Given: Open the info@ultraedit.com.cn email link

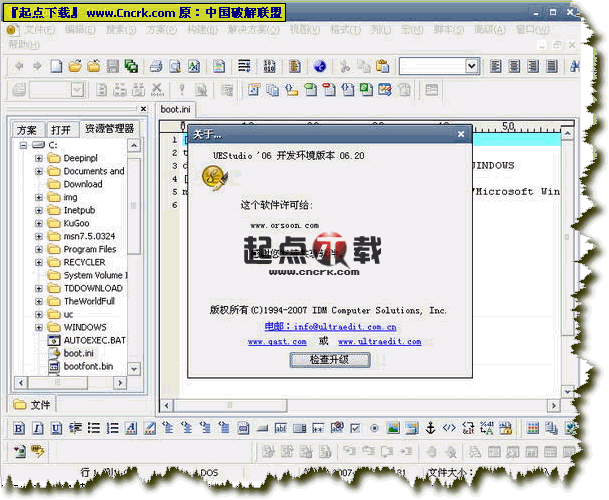Looking at the screenshot, I should coord(331,327).
